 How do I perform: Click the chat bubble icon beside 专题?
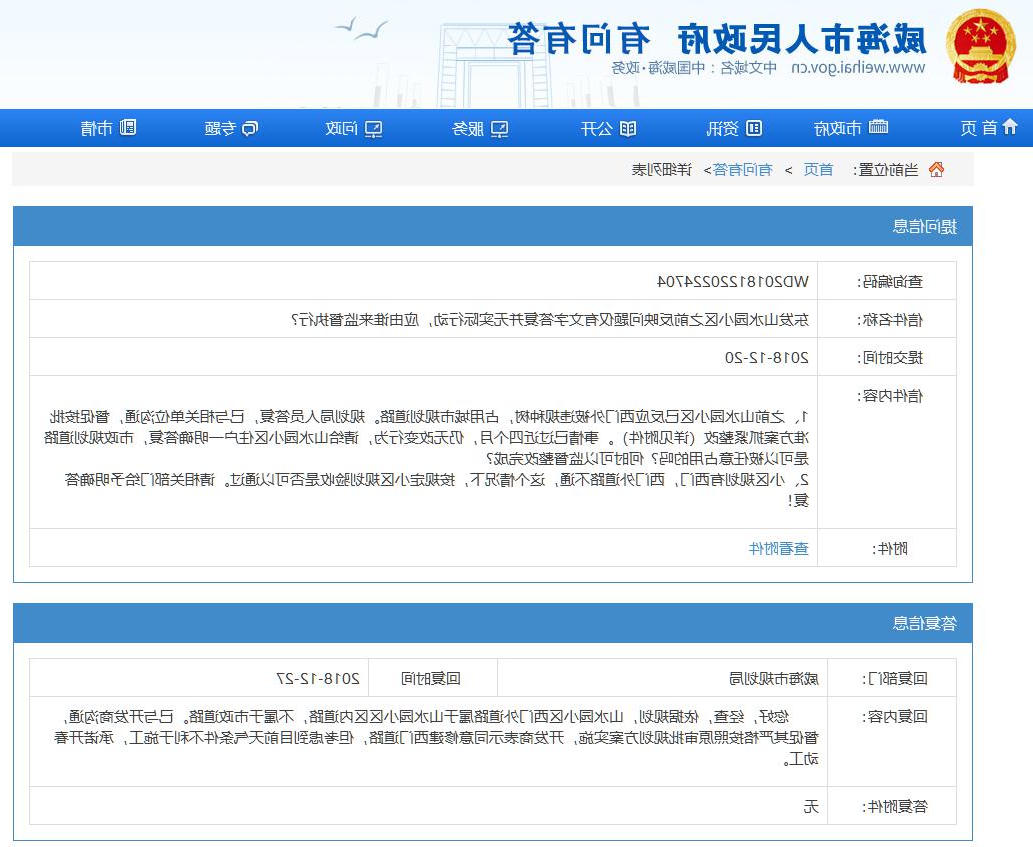pos(250,128)
